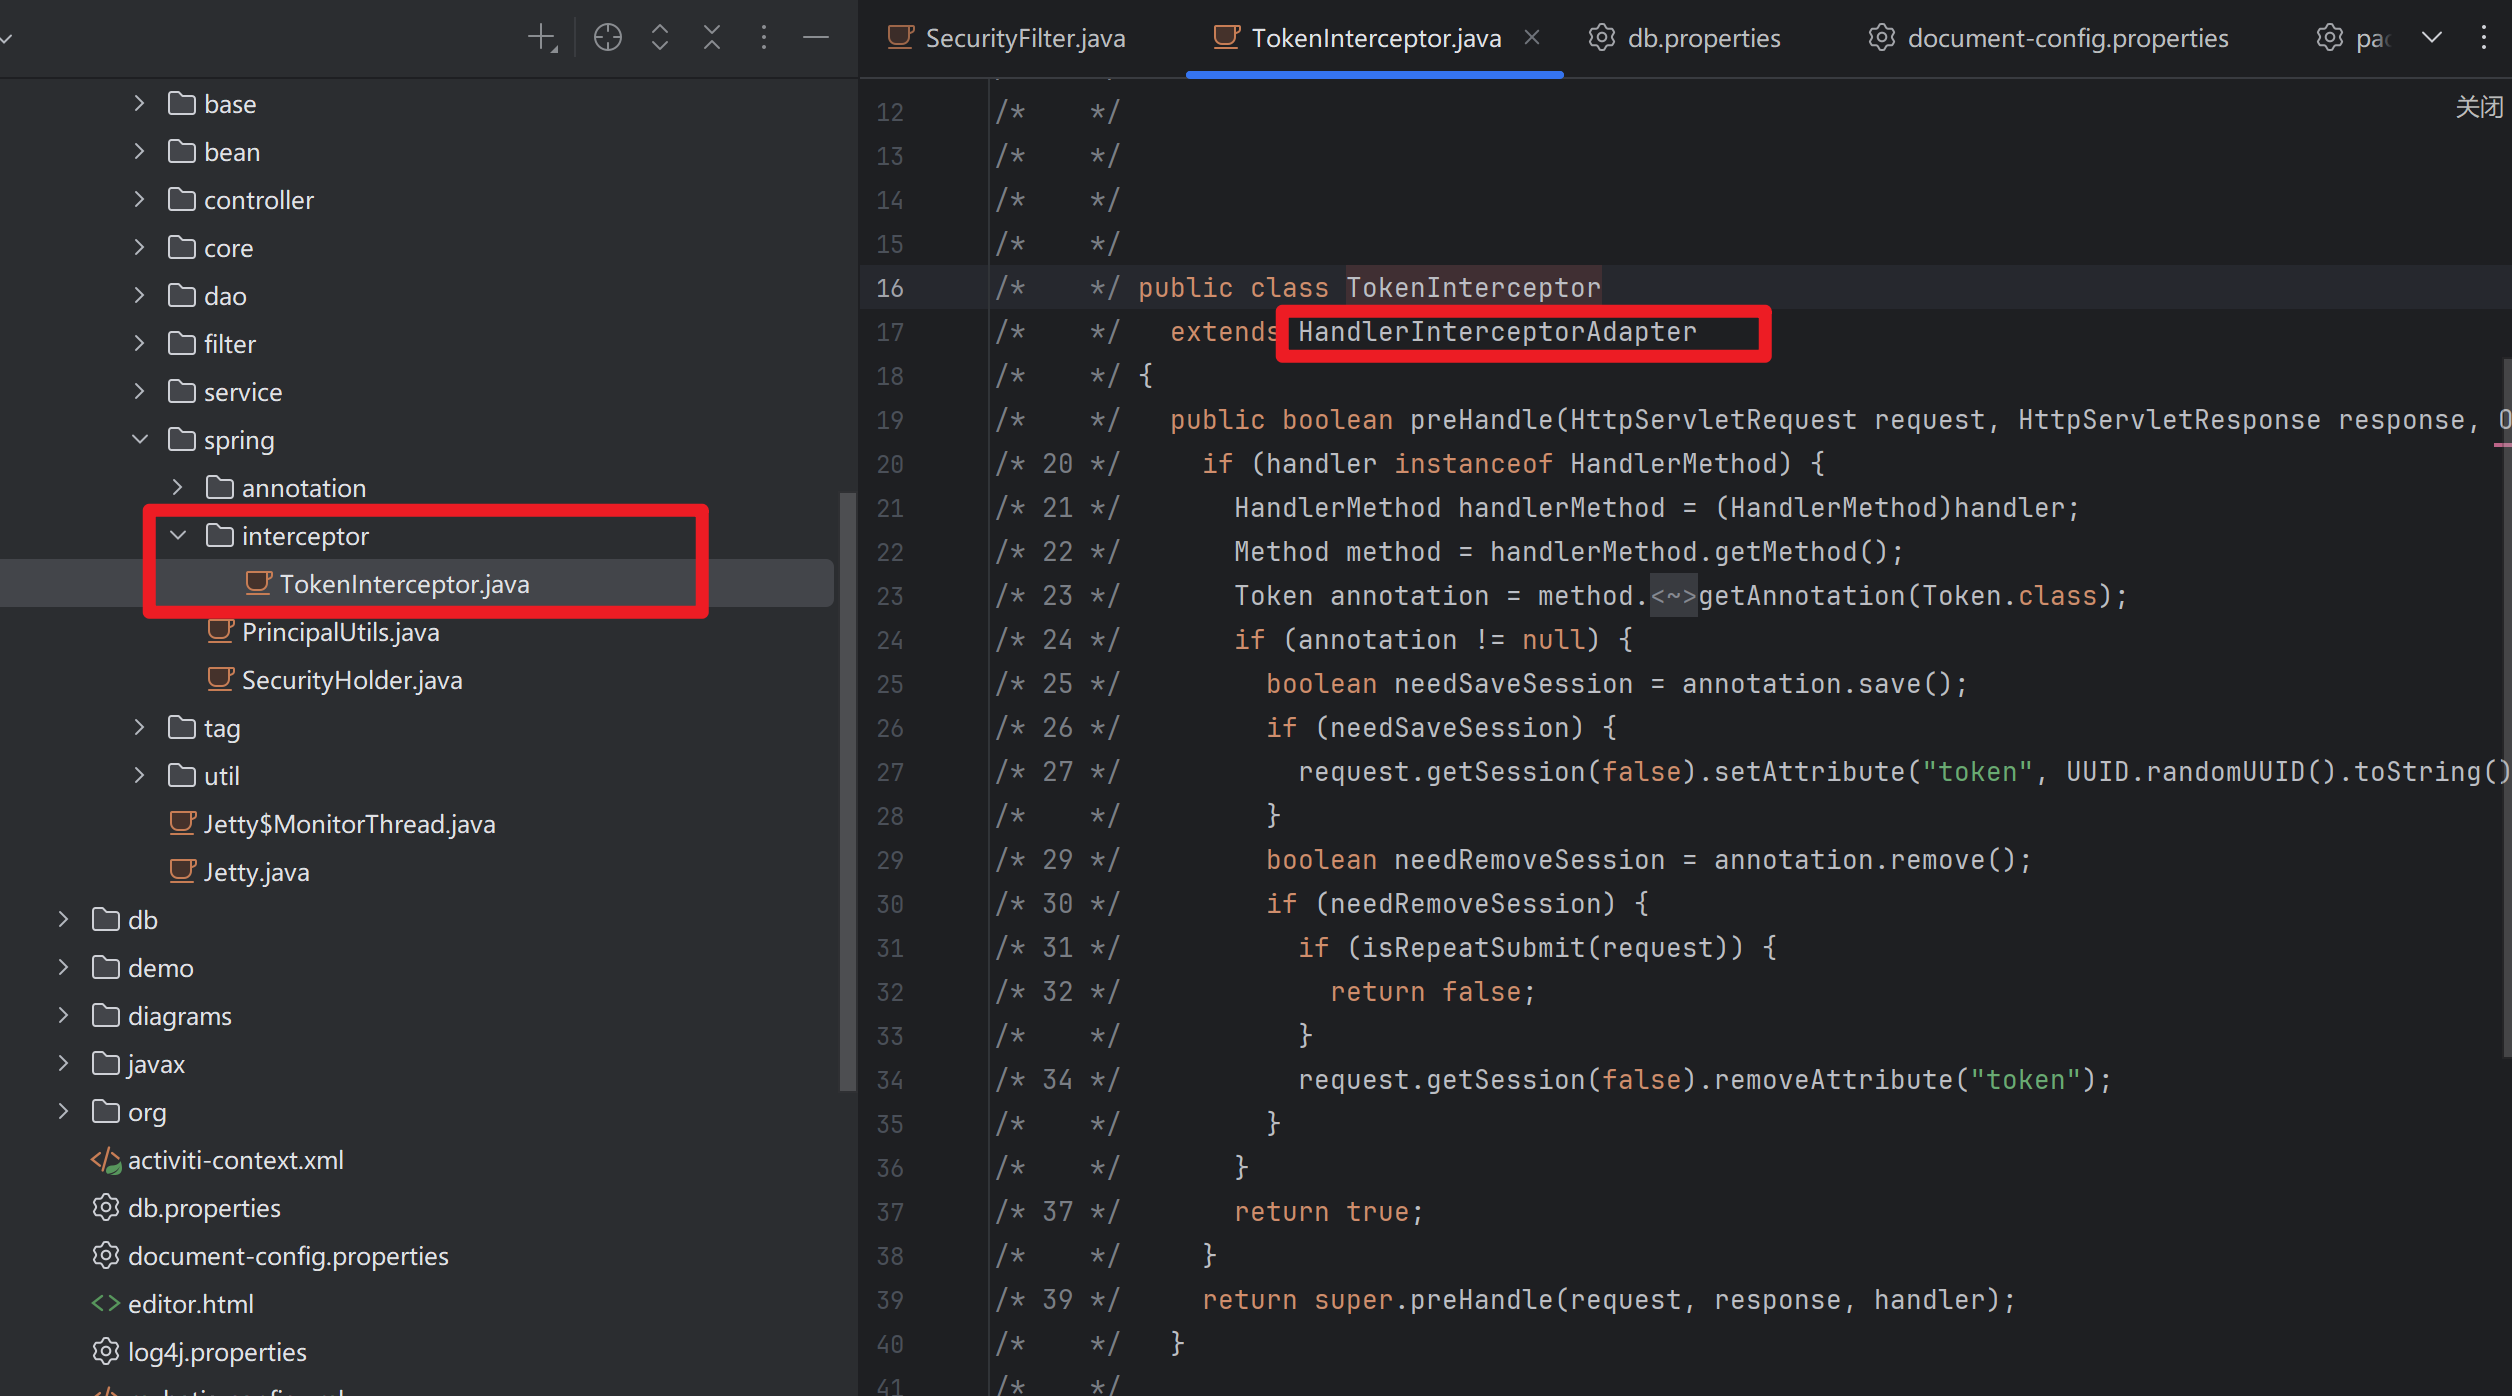Collapse the interceptor folder
The image size is (2512, 1396).
pyautogui.click(x=178, y=536)
